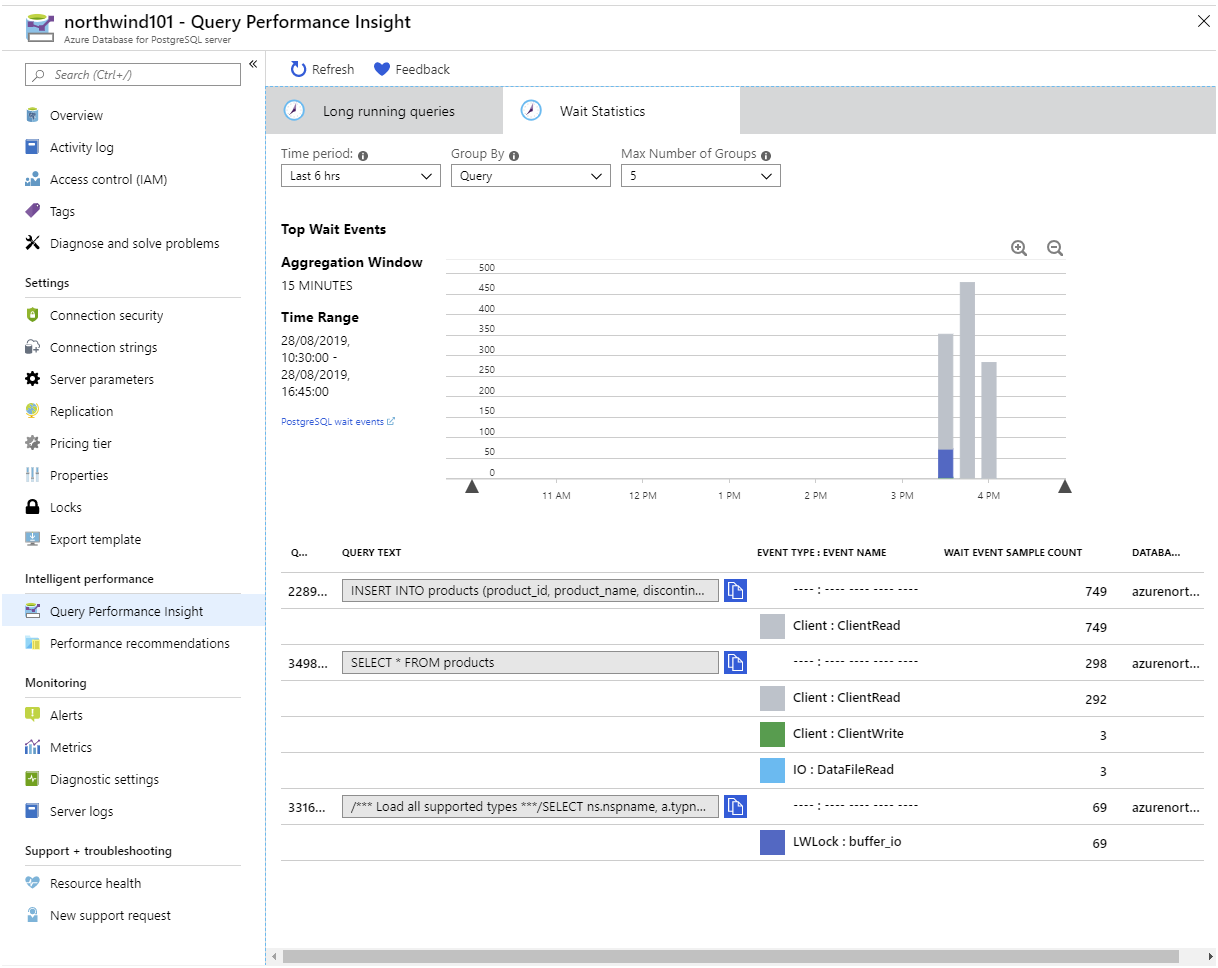Open the Time period dropdown
Viewport: 1218px width, 968px height.
tap(361, 175)
